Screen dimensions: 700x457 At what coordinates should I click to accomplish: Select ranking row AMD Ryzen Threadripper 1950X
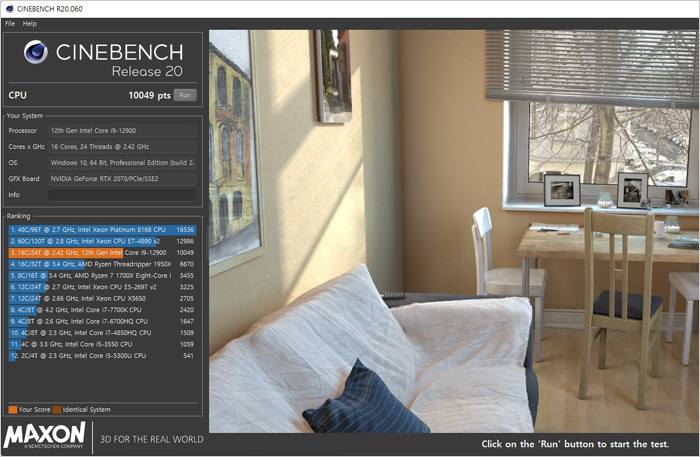[102, 264]
